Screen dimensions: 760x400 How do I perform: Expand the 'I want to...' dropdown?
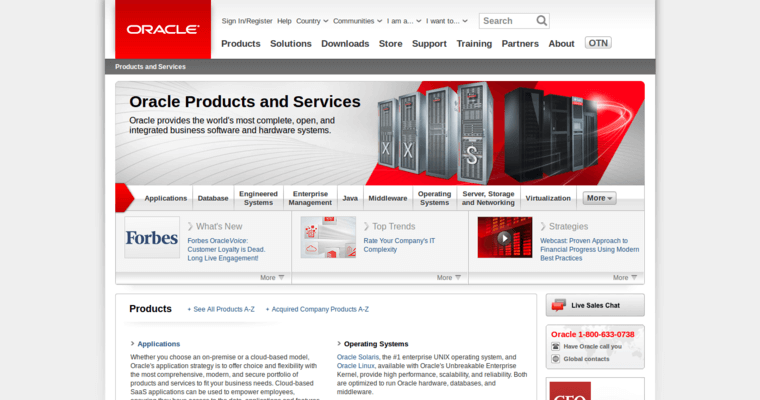coord(448,20)
